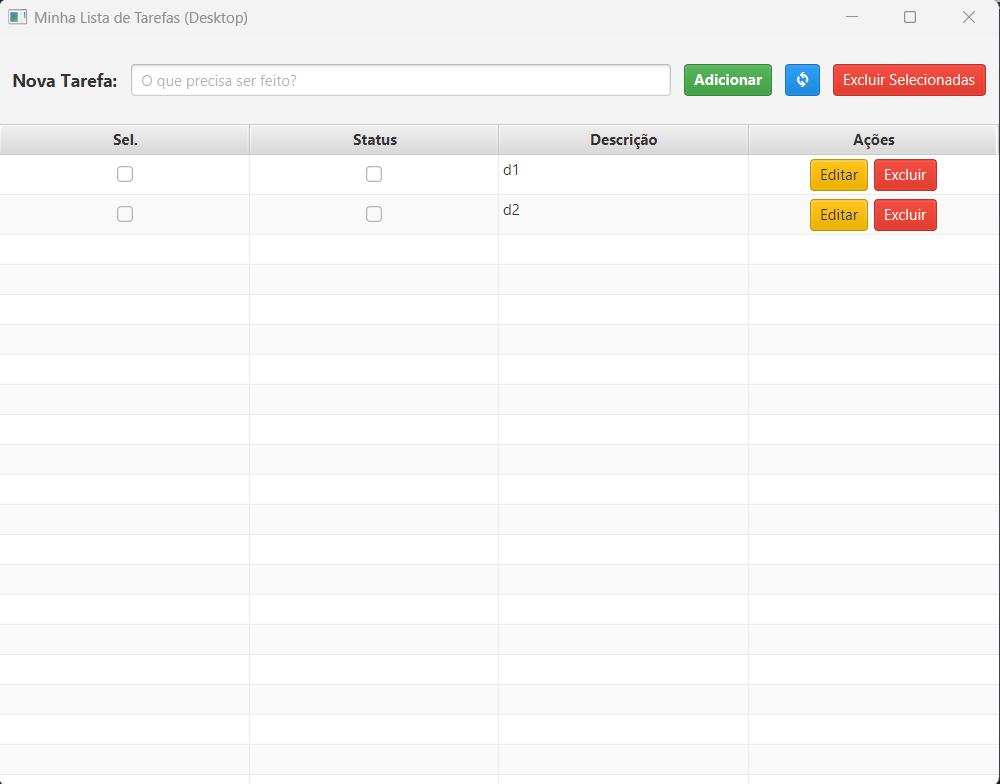Edit task d2 using its Editar button
1000x784 pixels.
(838, 215)
